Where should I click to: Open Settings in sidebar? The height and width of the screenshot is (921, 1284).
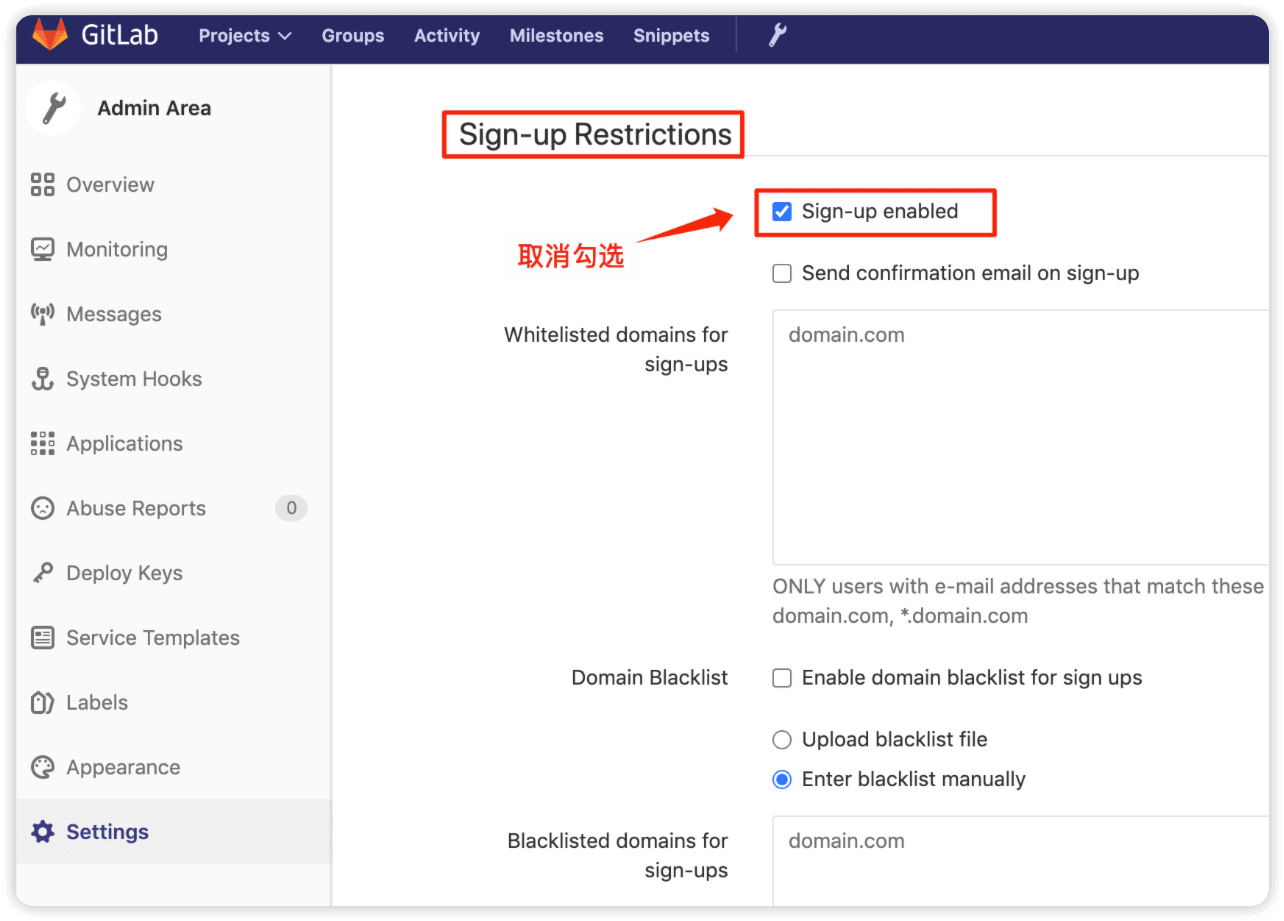click(x=173, y=832)
